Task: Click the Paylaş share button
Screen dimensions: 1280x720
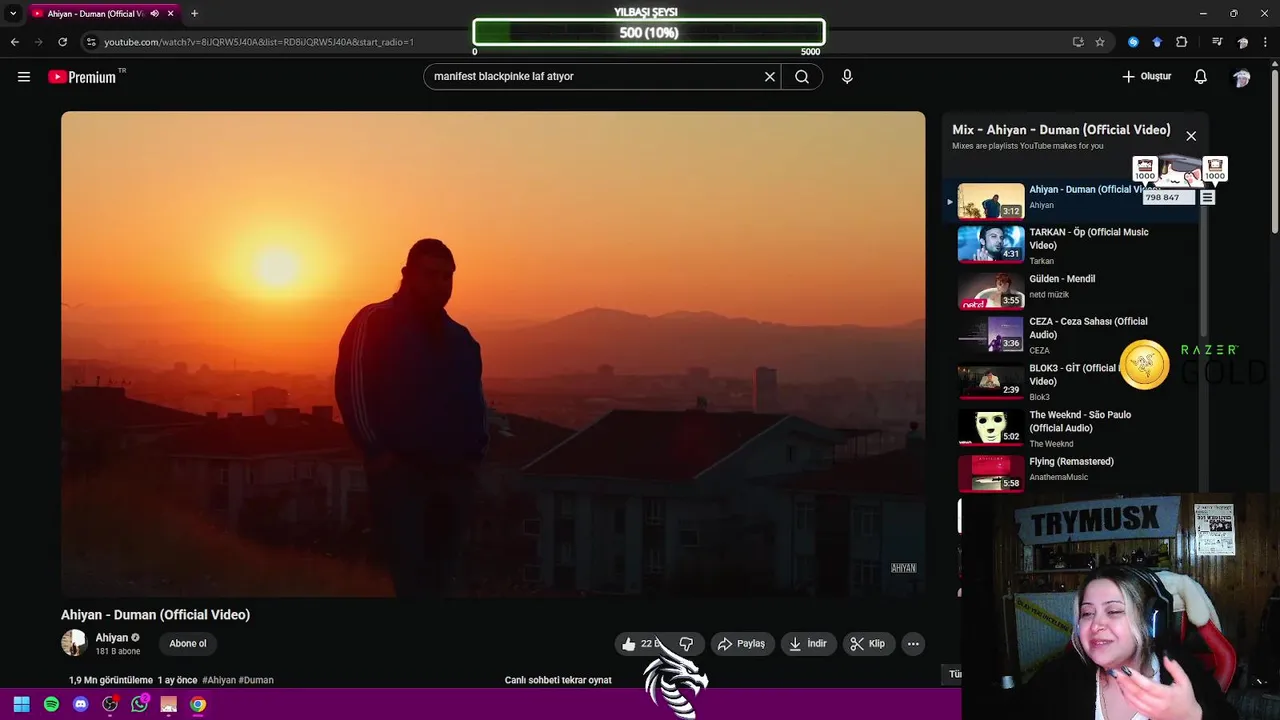Action: click(741, 644)
